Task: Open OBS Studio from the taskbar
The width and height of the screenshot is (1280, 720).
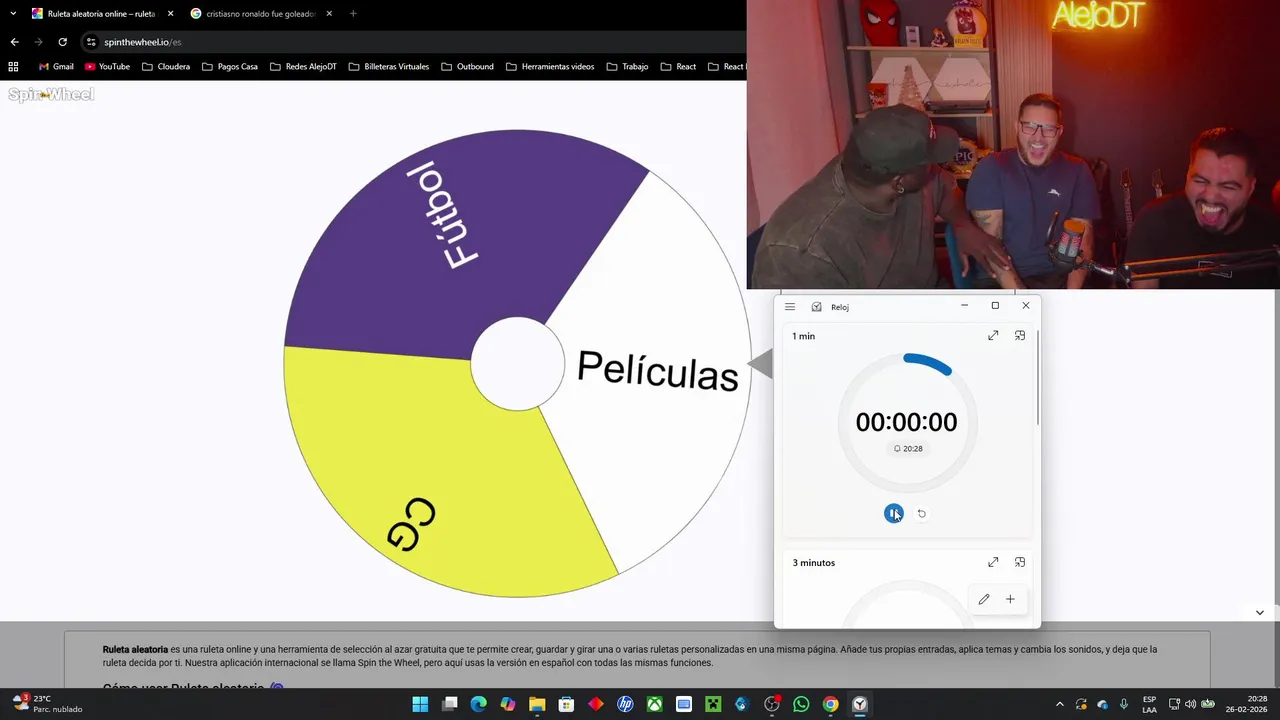Action: (x=772, y=704)
